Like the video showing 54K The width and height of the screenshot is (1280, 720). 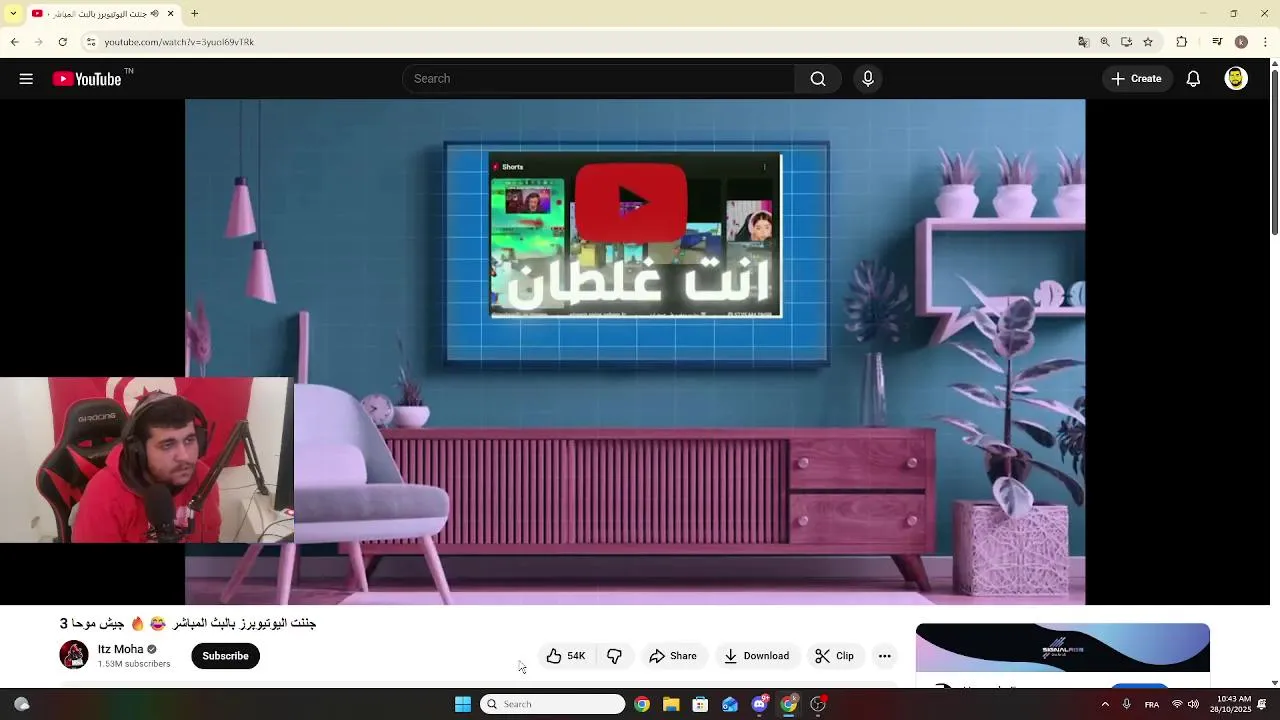(x=566, y=656)
